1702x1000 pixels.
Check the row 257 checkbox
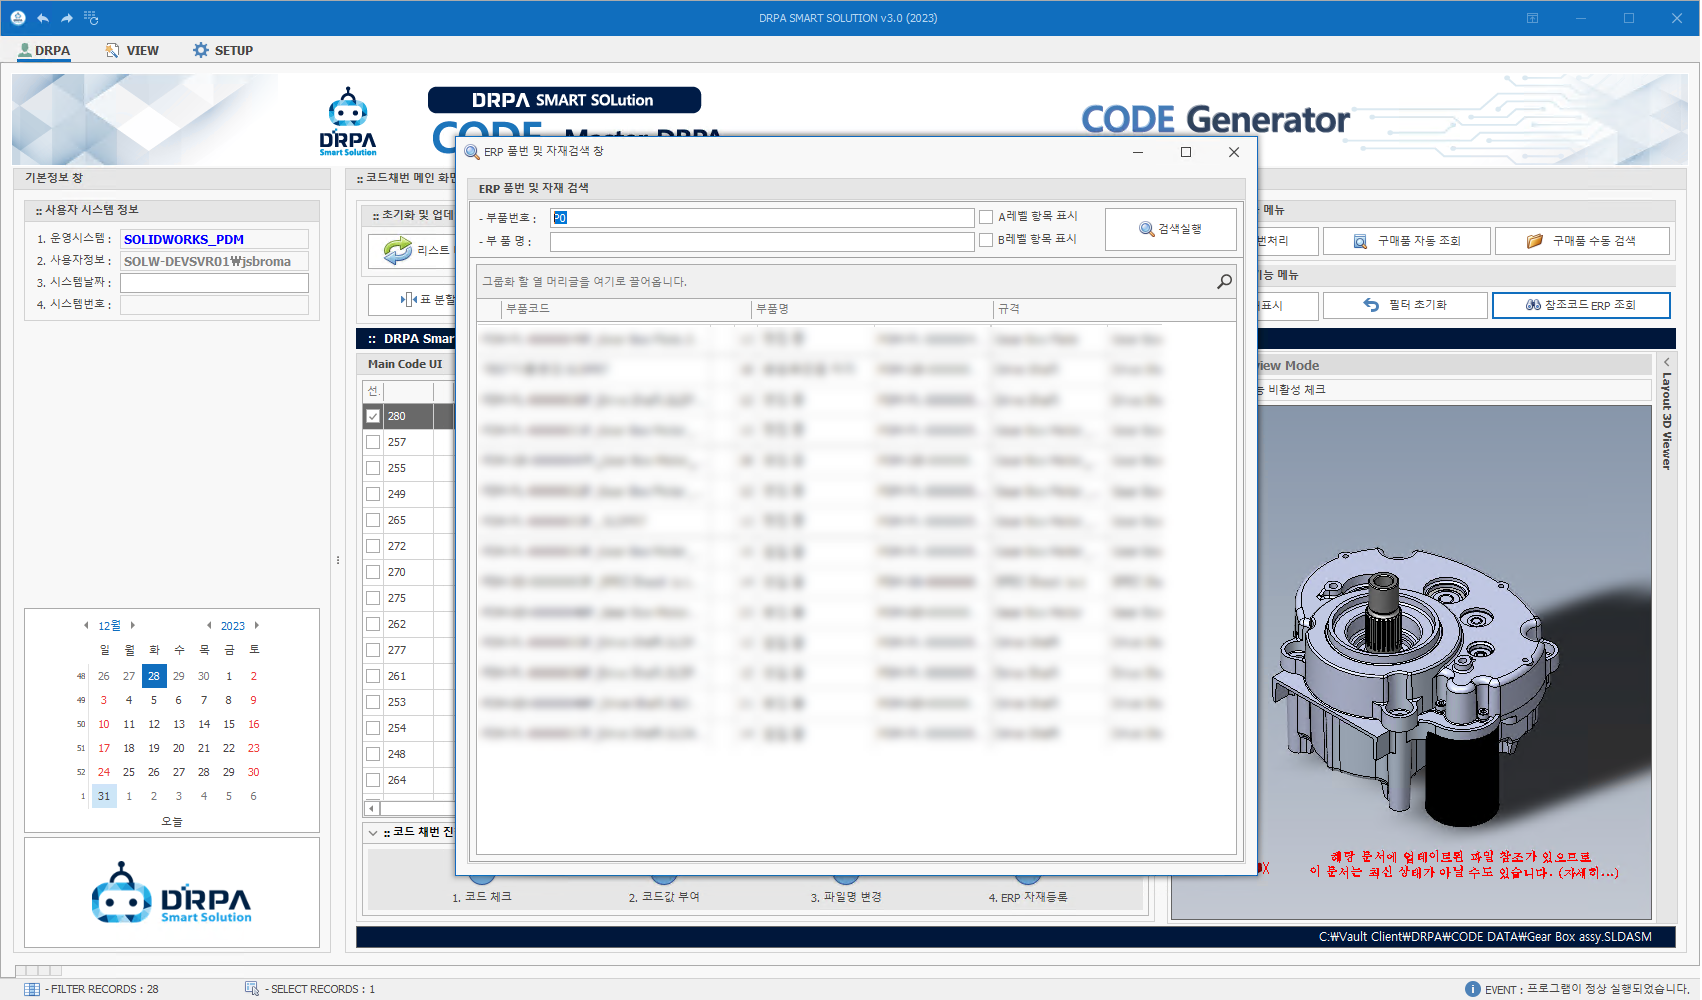coord(373,442)
